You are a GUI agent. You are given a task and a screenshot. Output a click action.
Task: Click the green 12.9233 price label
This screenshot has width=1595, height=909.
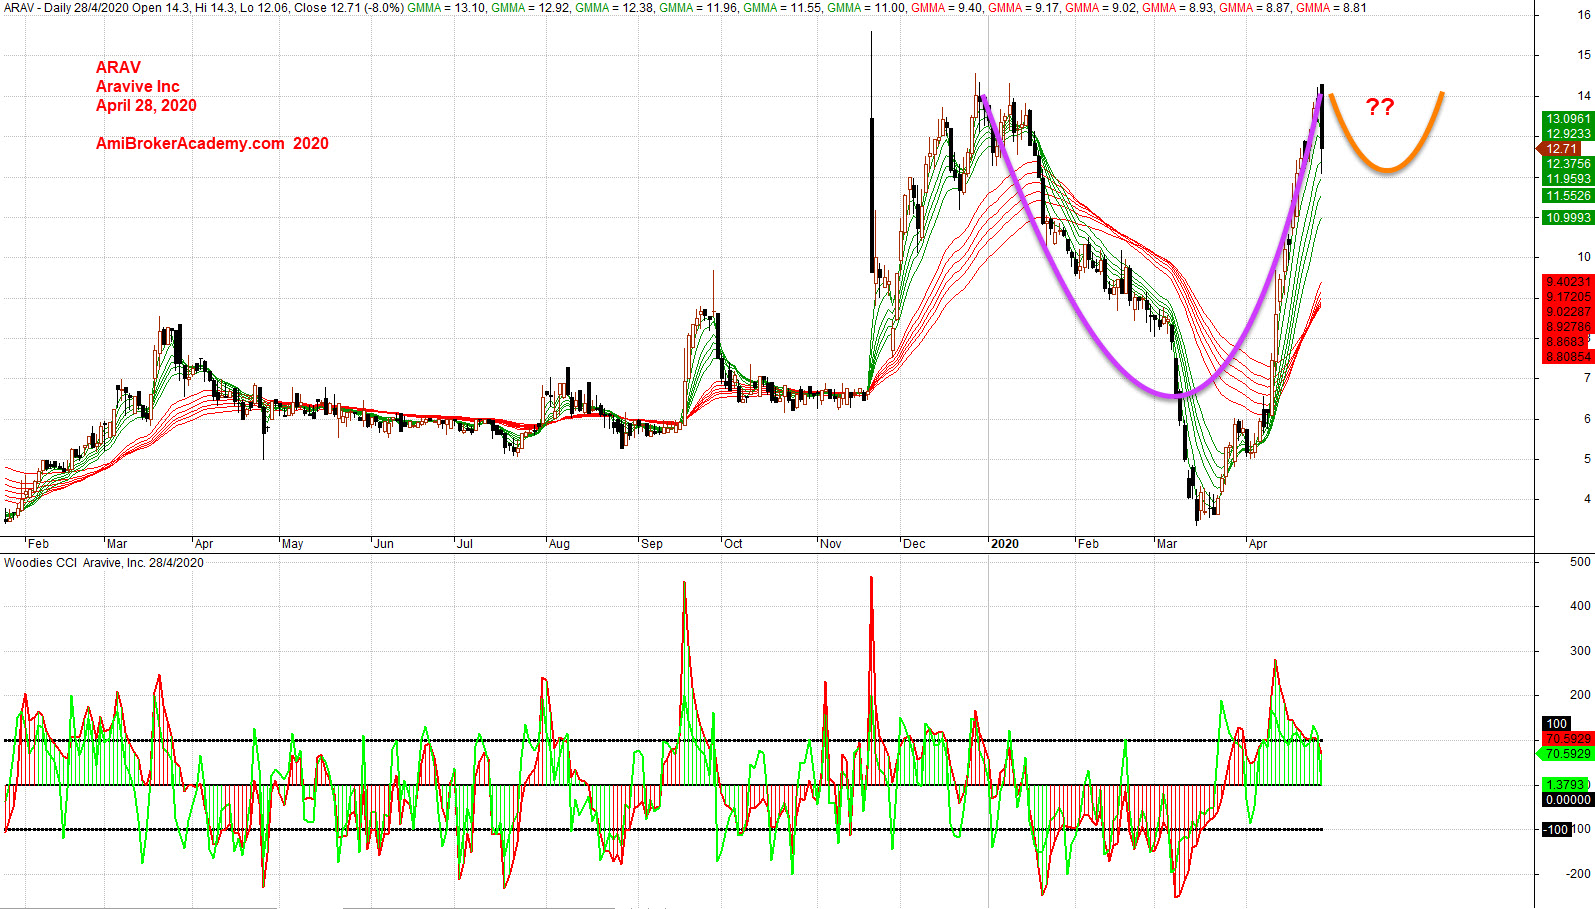coord(1568,134)
